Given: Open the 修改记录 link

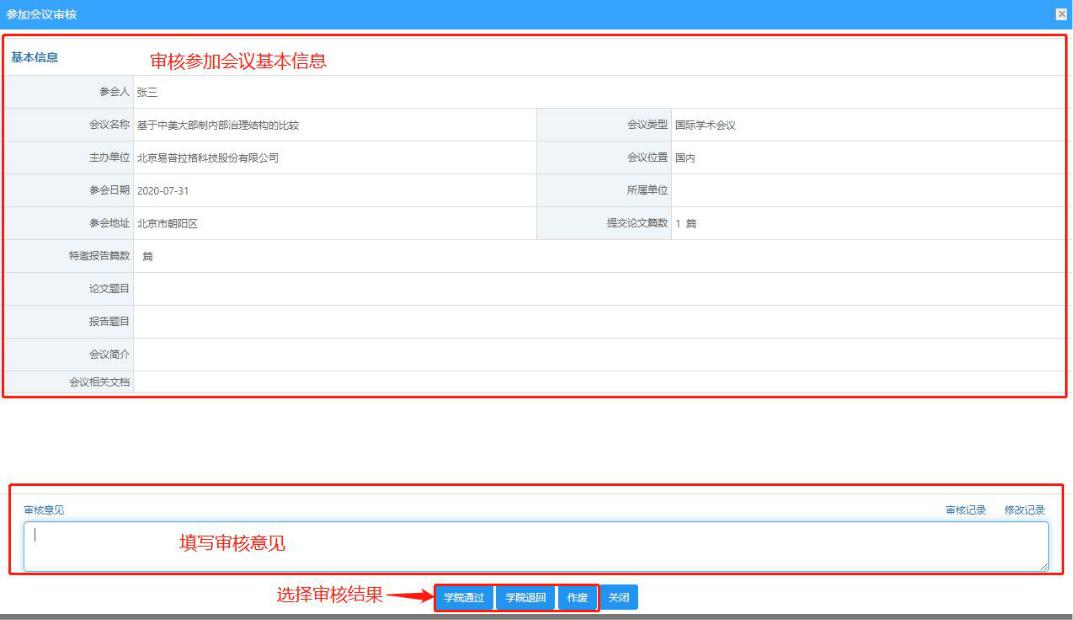Looking at the screenshot, I should click(1024, 510).
